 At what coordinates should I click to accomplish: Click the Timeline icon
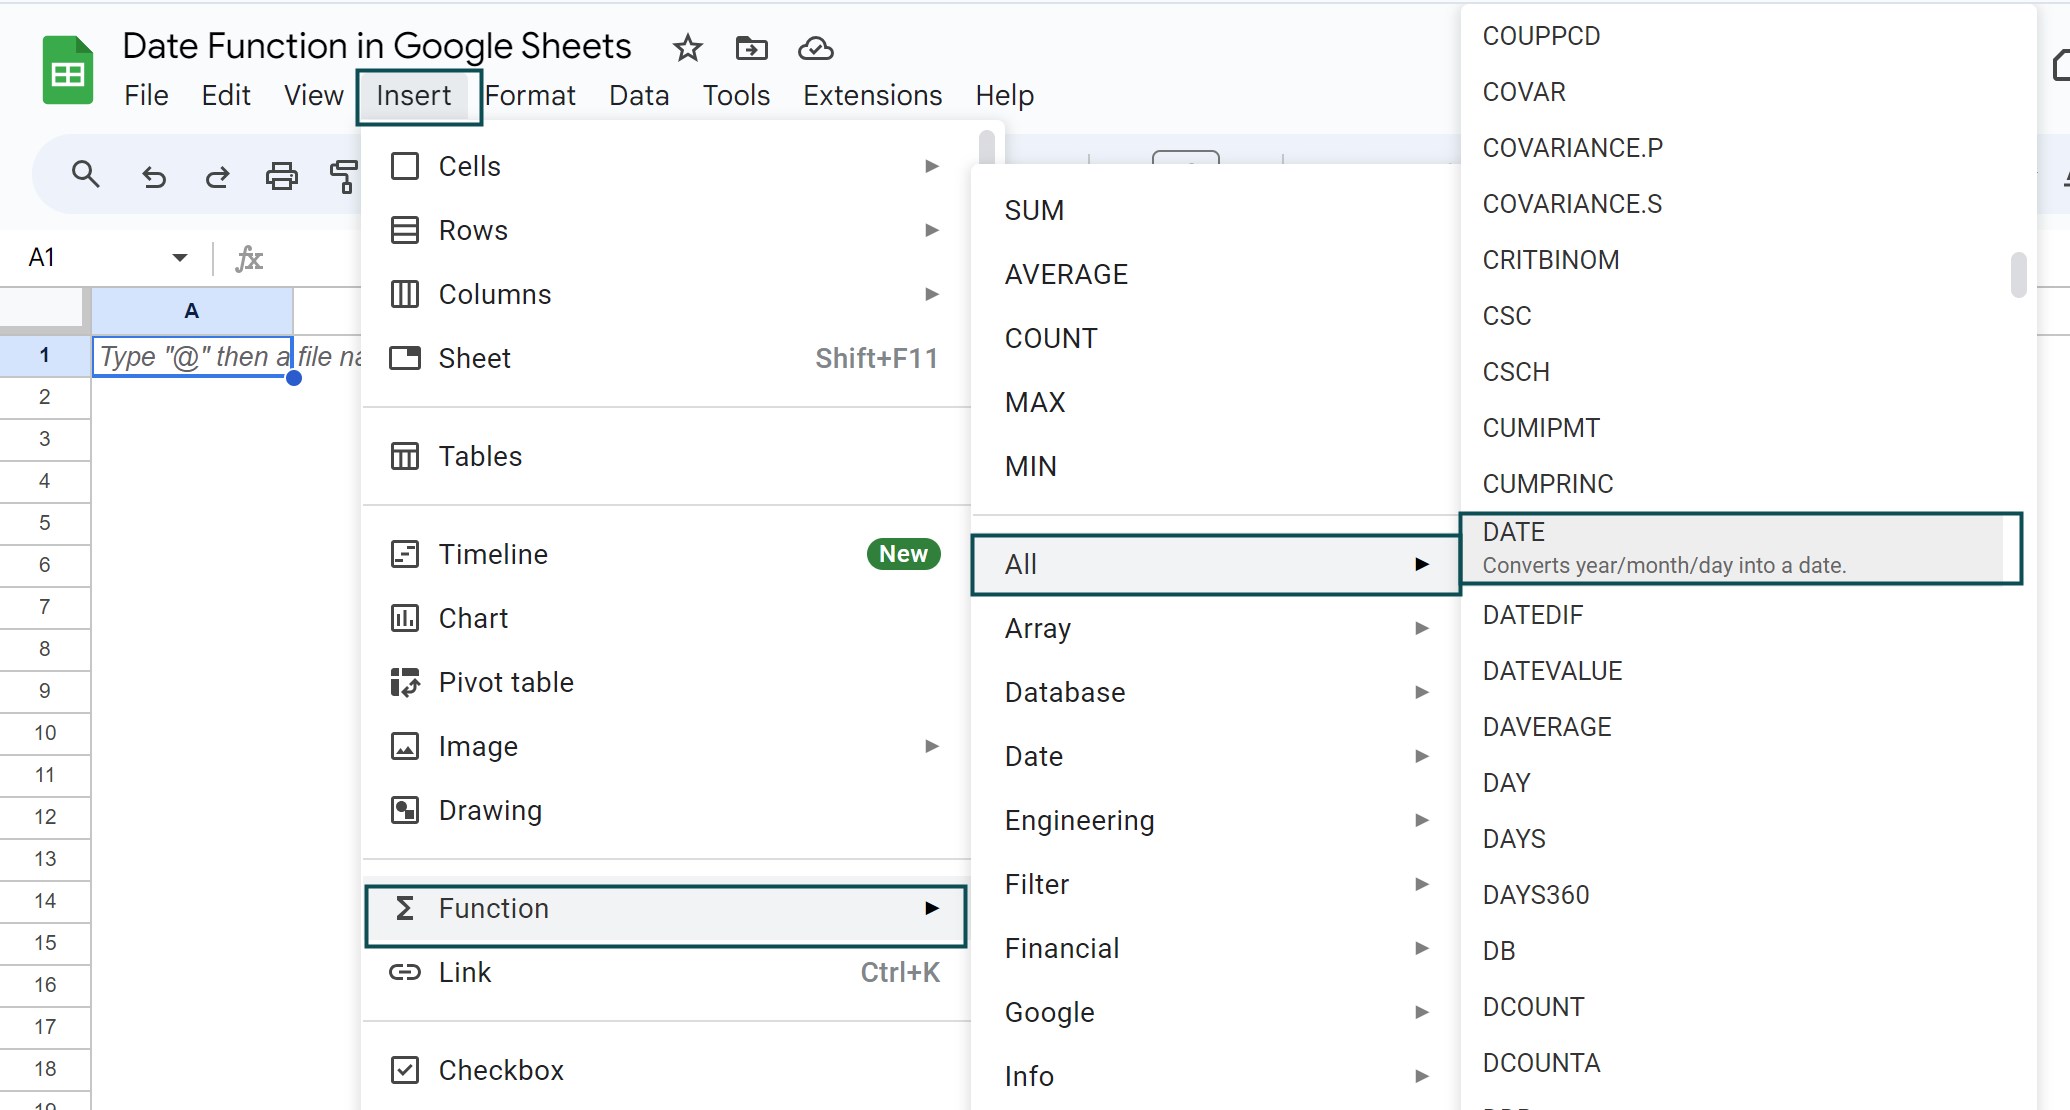point(405,554)
